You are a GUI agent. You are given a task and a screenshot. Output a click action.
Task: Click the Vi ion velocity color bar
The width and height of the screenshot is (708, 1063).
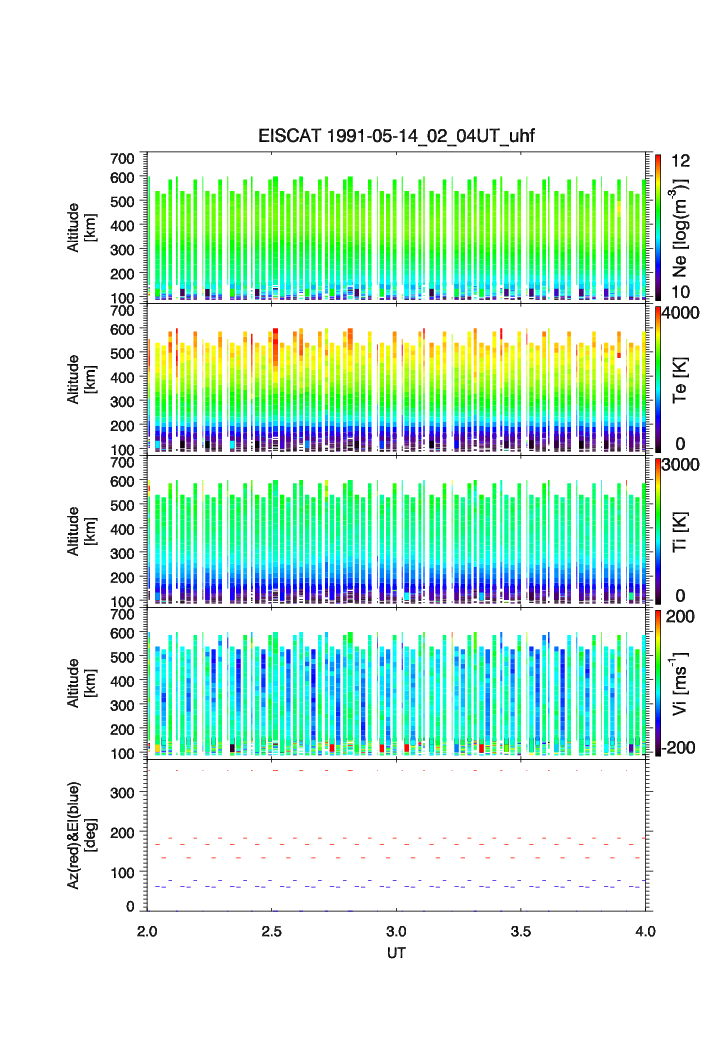(657, 682)
